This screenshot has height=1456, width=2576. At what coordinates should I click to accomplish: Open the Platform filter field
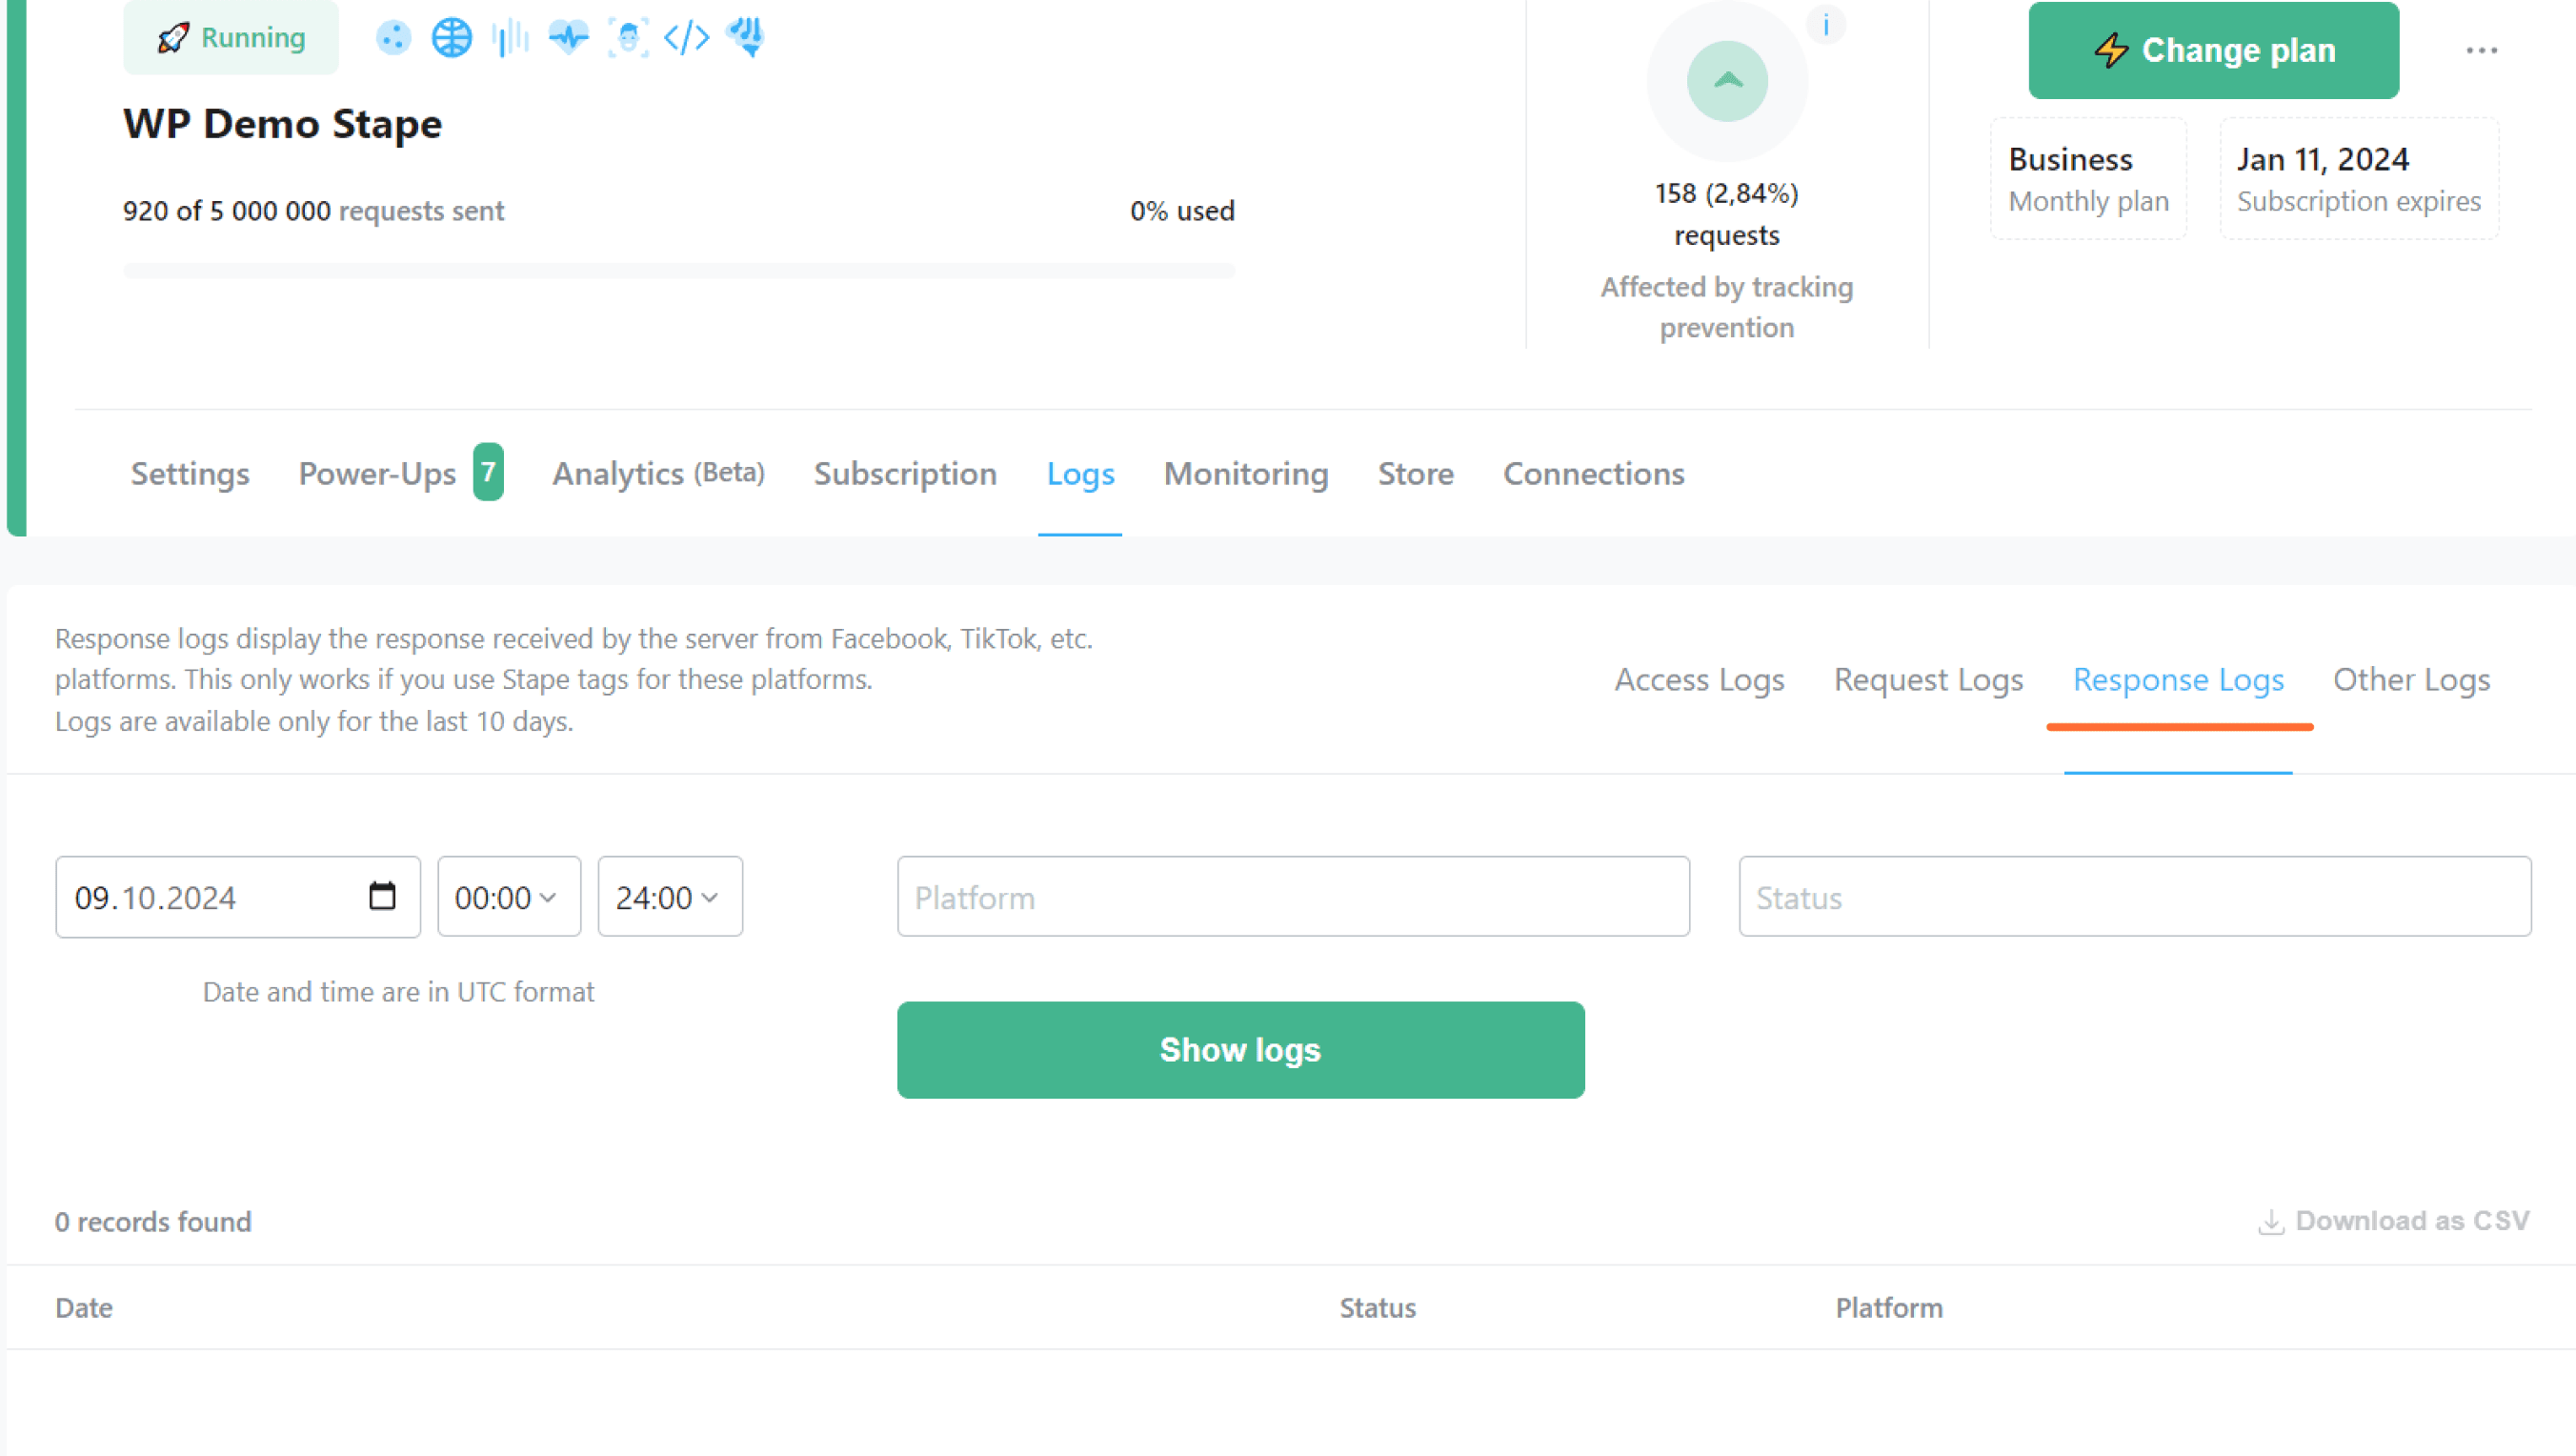click(x=1293, y=897)
